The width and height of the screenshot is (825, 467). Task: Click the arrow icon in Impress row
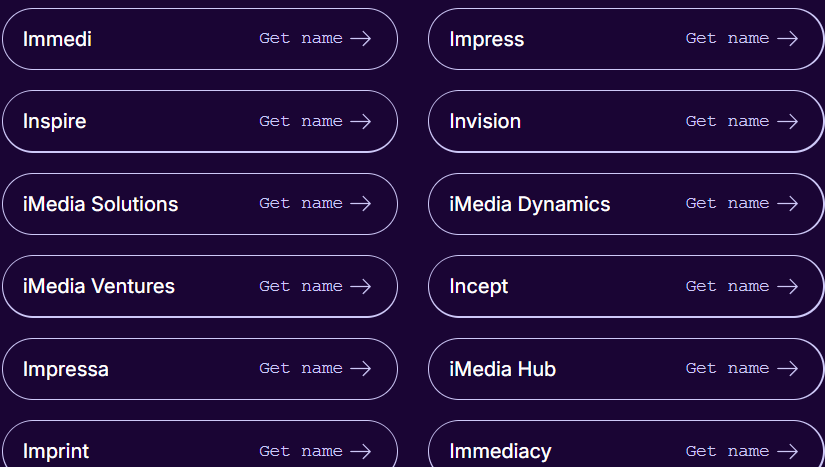click(x=788, y=39)
